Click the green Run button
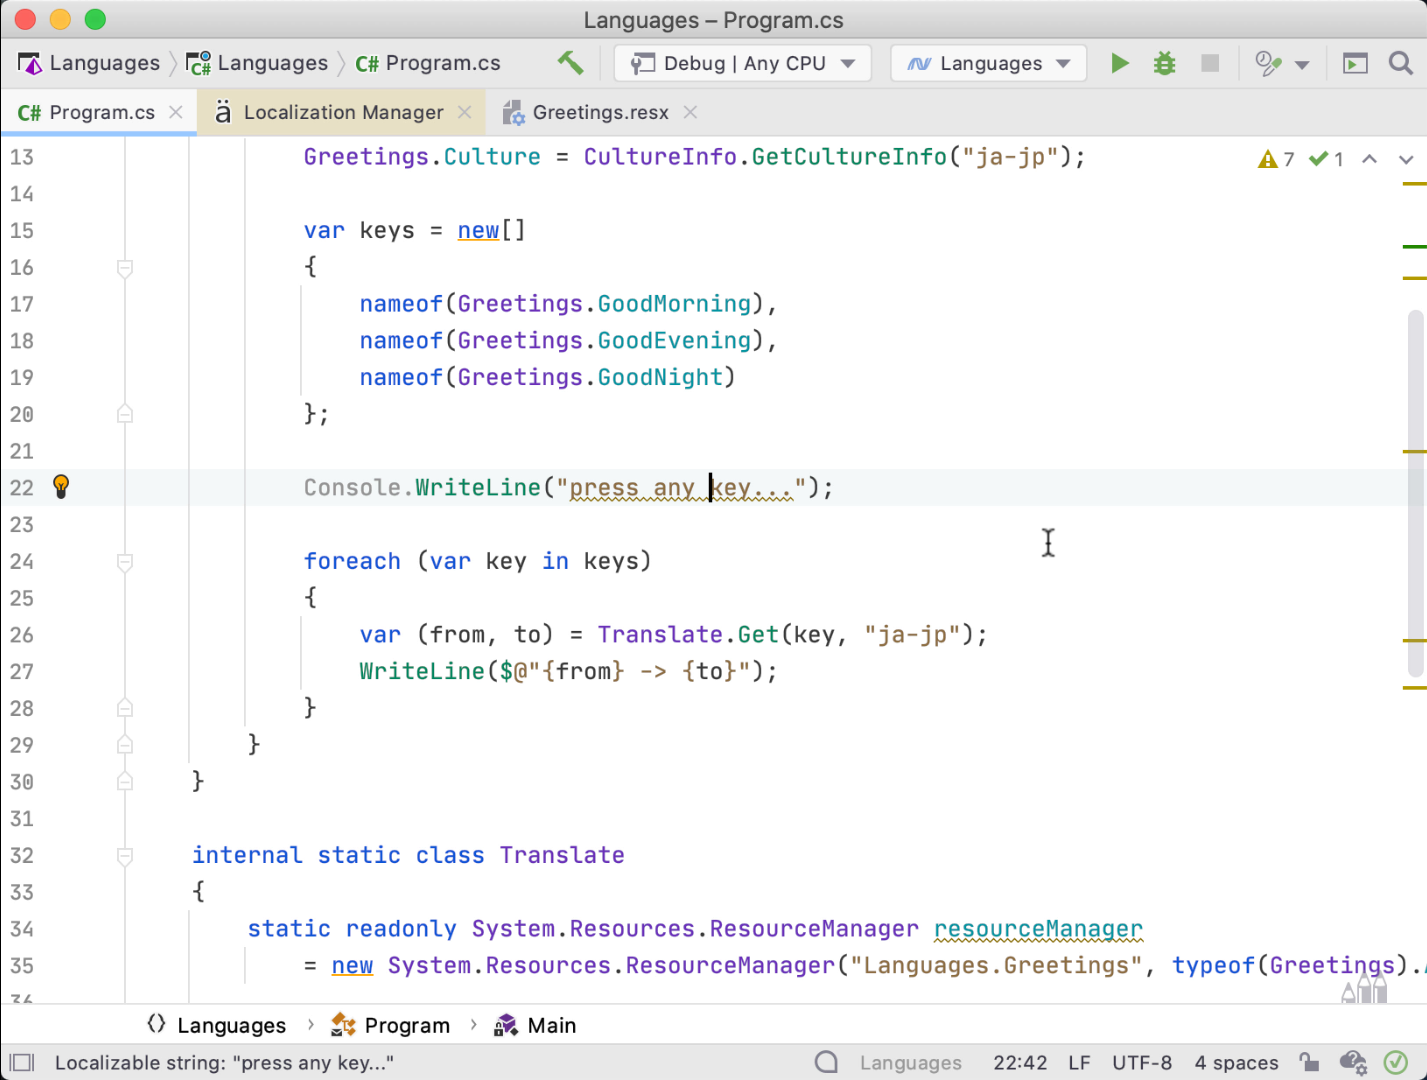Image resolution: width=1427 pixels, height=1080 pixels. tap(1120, 63)
